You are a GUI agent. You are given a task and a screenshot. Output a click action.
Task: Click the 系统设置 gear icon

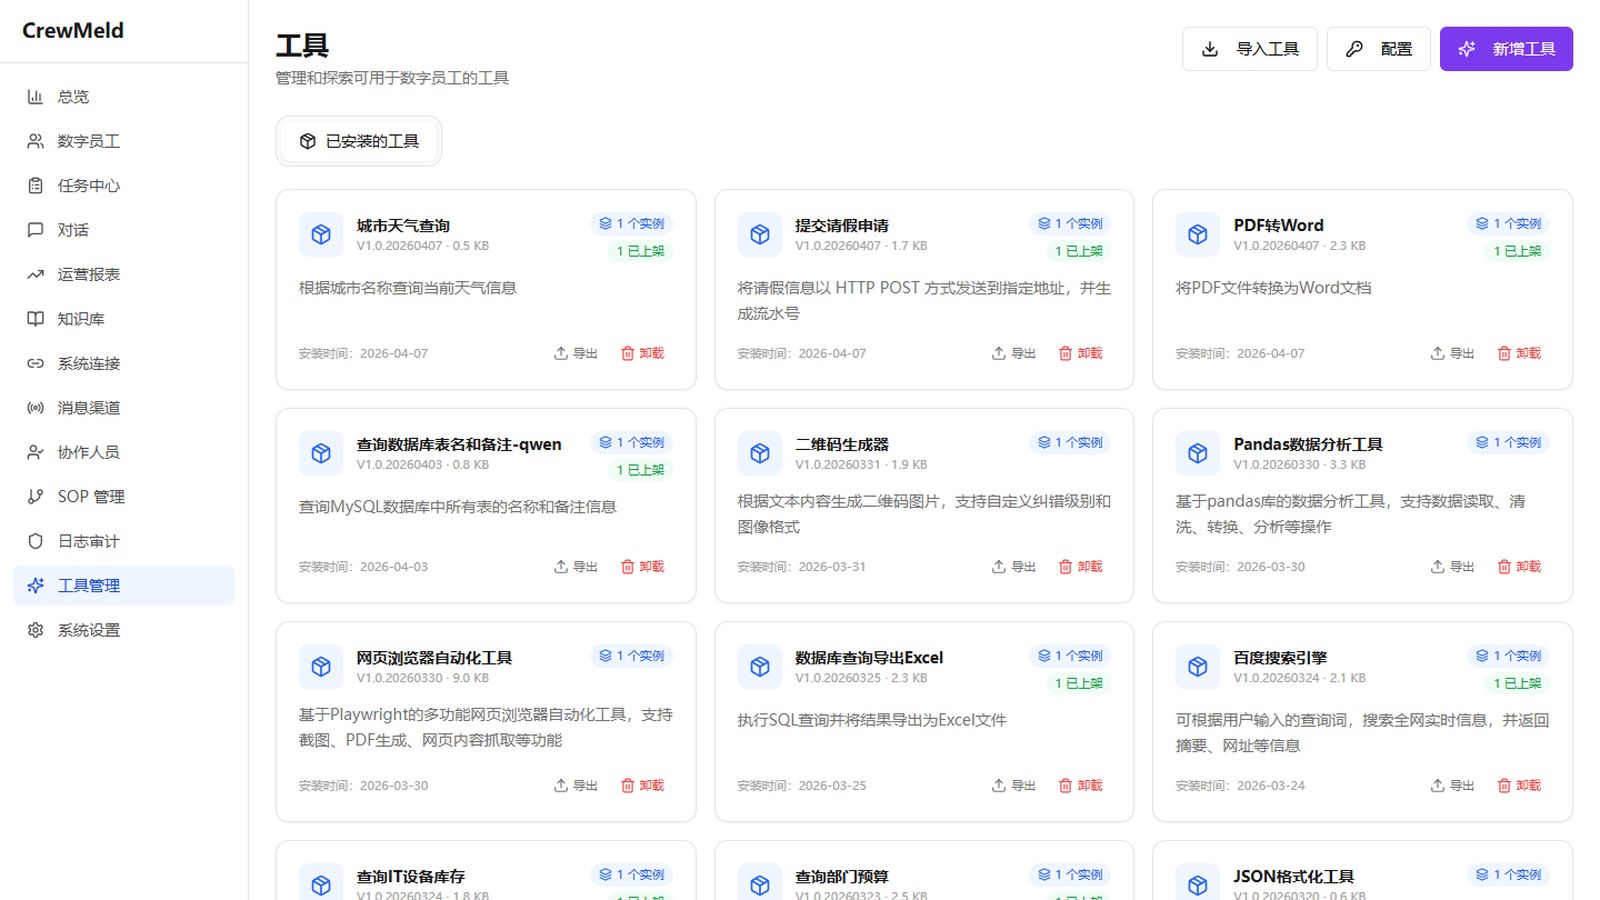35,630
